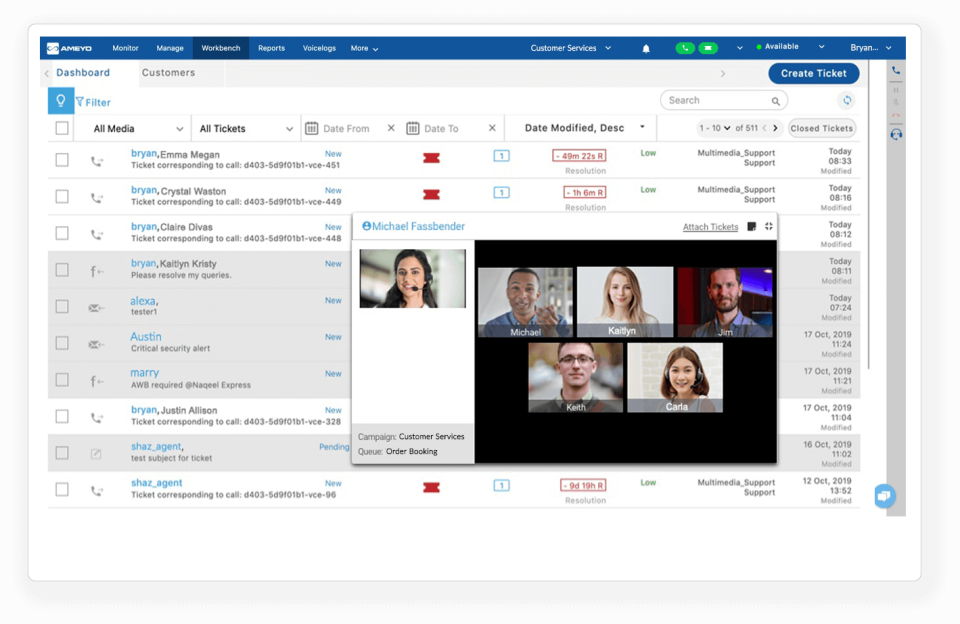960x624 pixels.
Task: Click the Create Ticket button
Action: pyautogui.click(x=814, y=73)
